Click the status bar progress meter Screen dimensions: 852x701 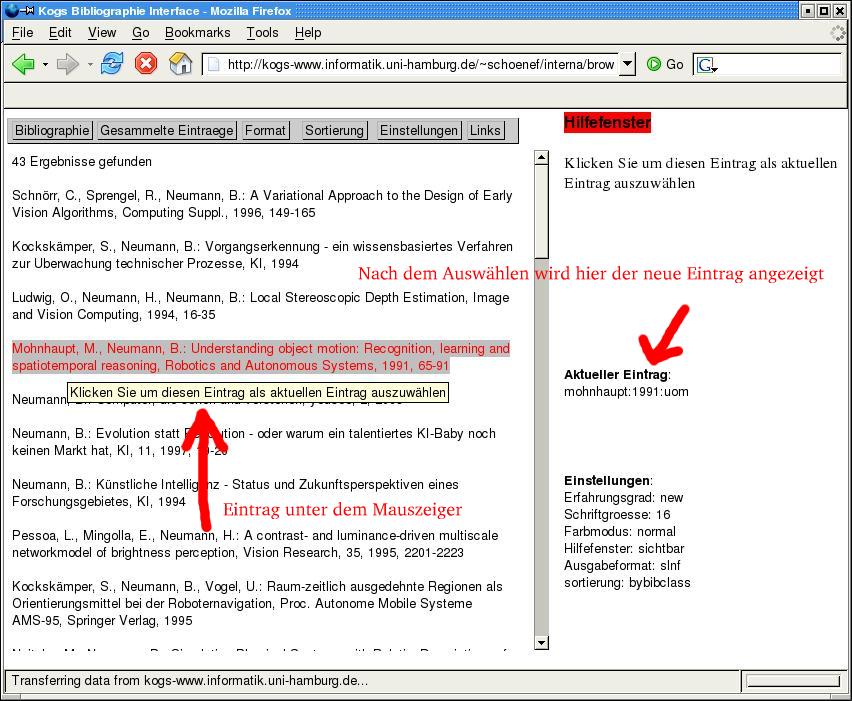[794, 681]
